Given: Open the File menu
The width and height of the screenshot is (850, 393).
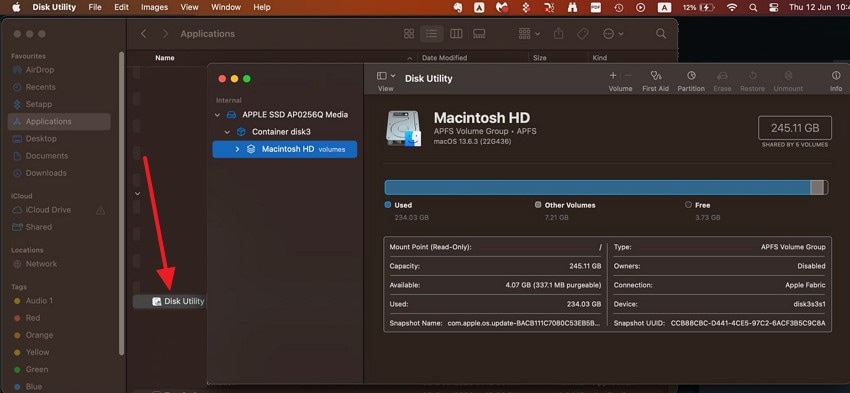Looking at the screenshot, I should [95, 8].
